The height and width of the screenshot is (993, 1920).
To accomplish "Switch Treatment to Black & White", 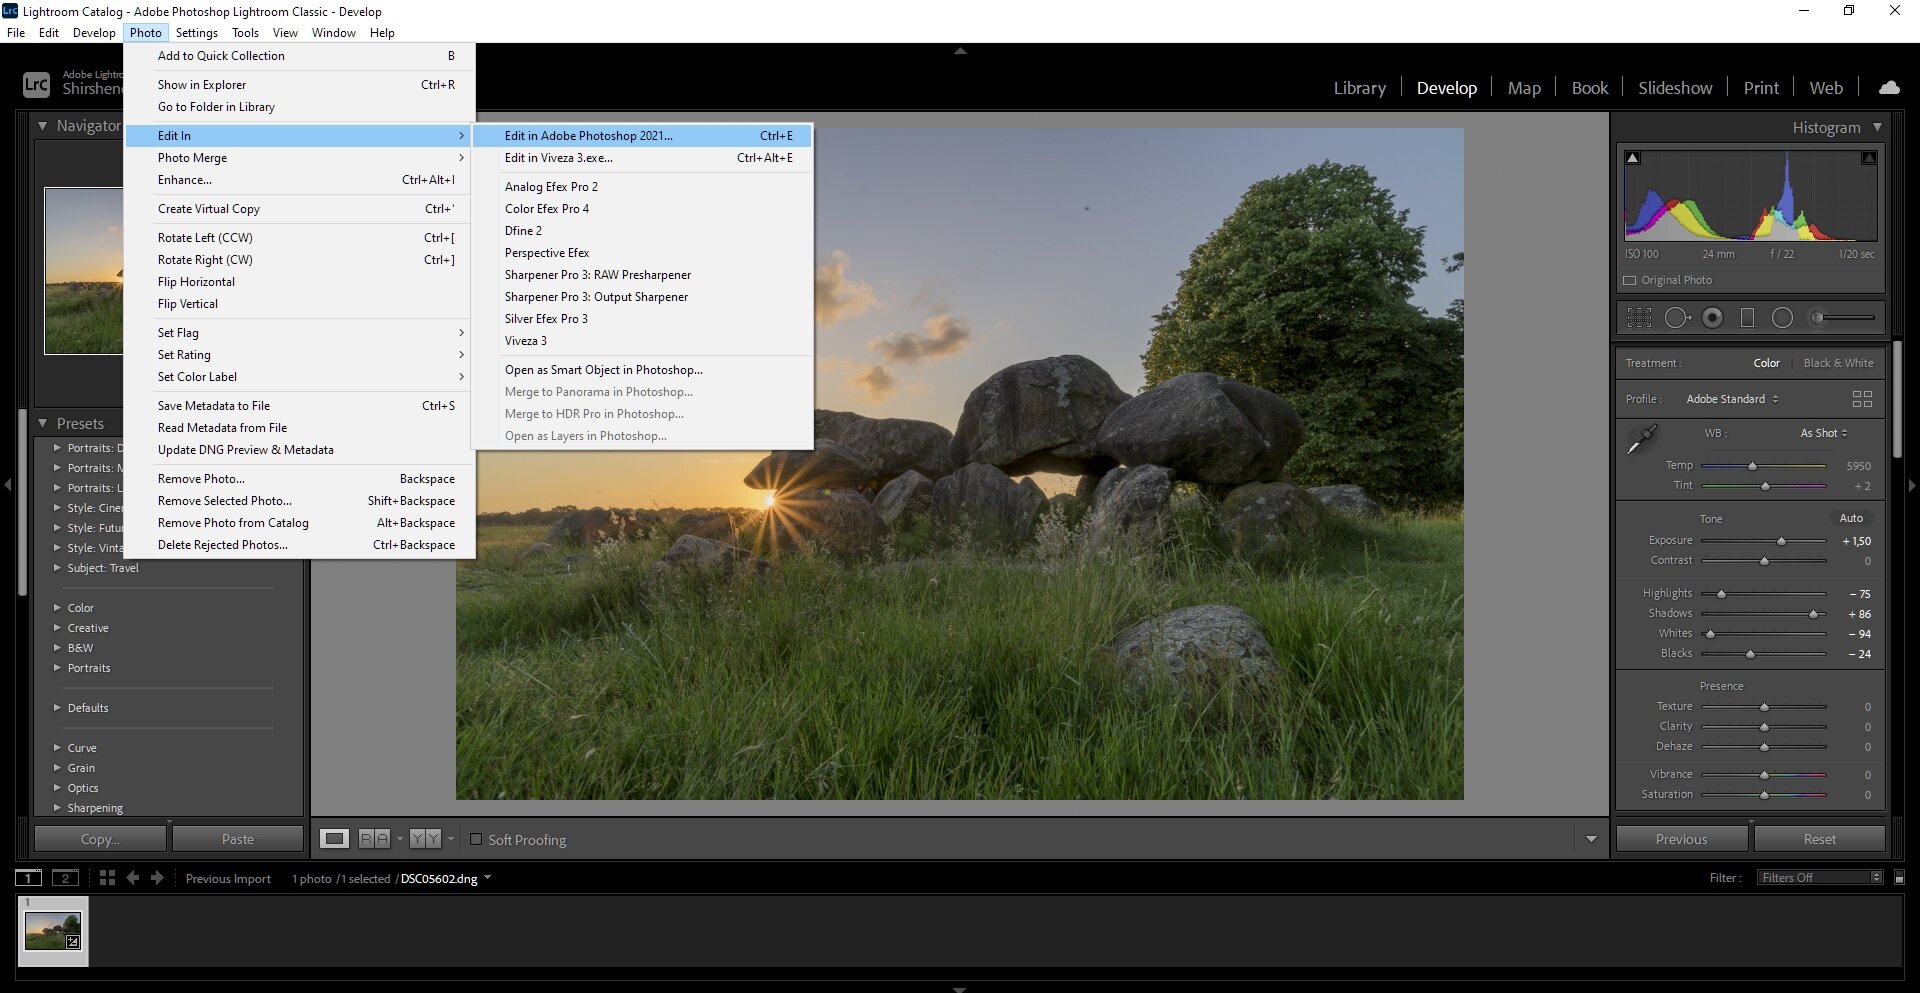I will pos(1839,363).
